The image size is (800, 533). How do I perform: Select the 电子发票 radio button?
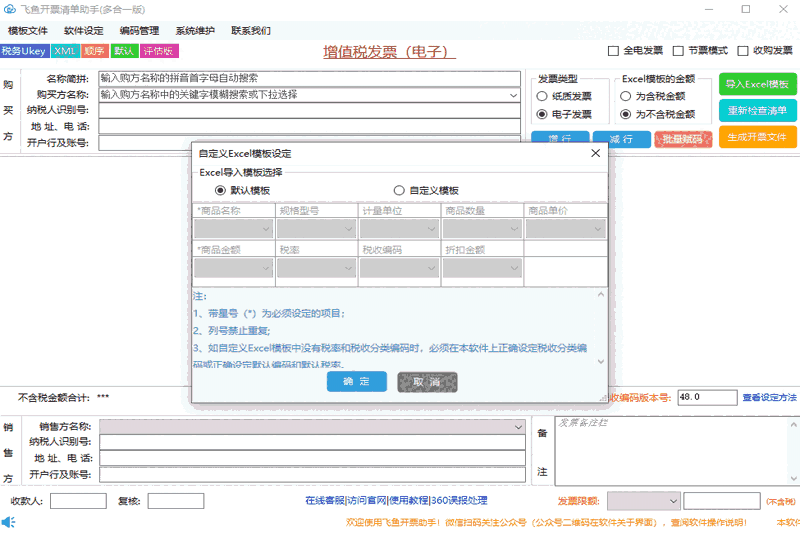coord(542,114)
